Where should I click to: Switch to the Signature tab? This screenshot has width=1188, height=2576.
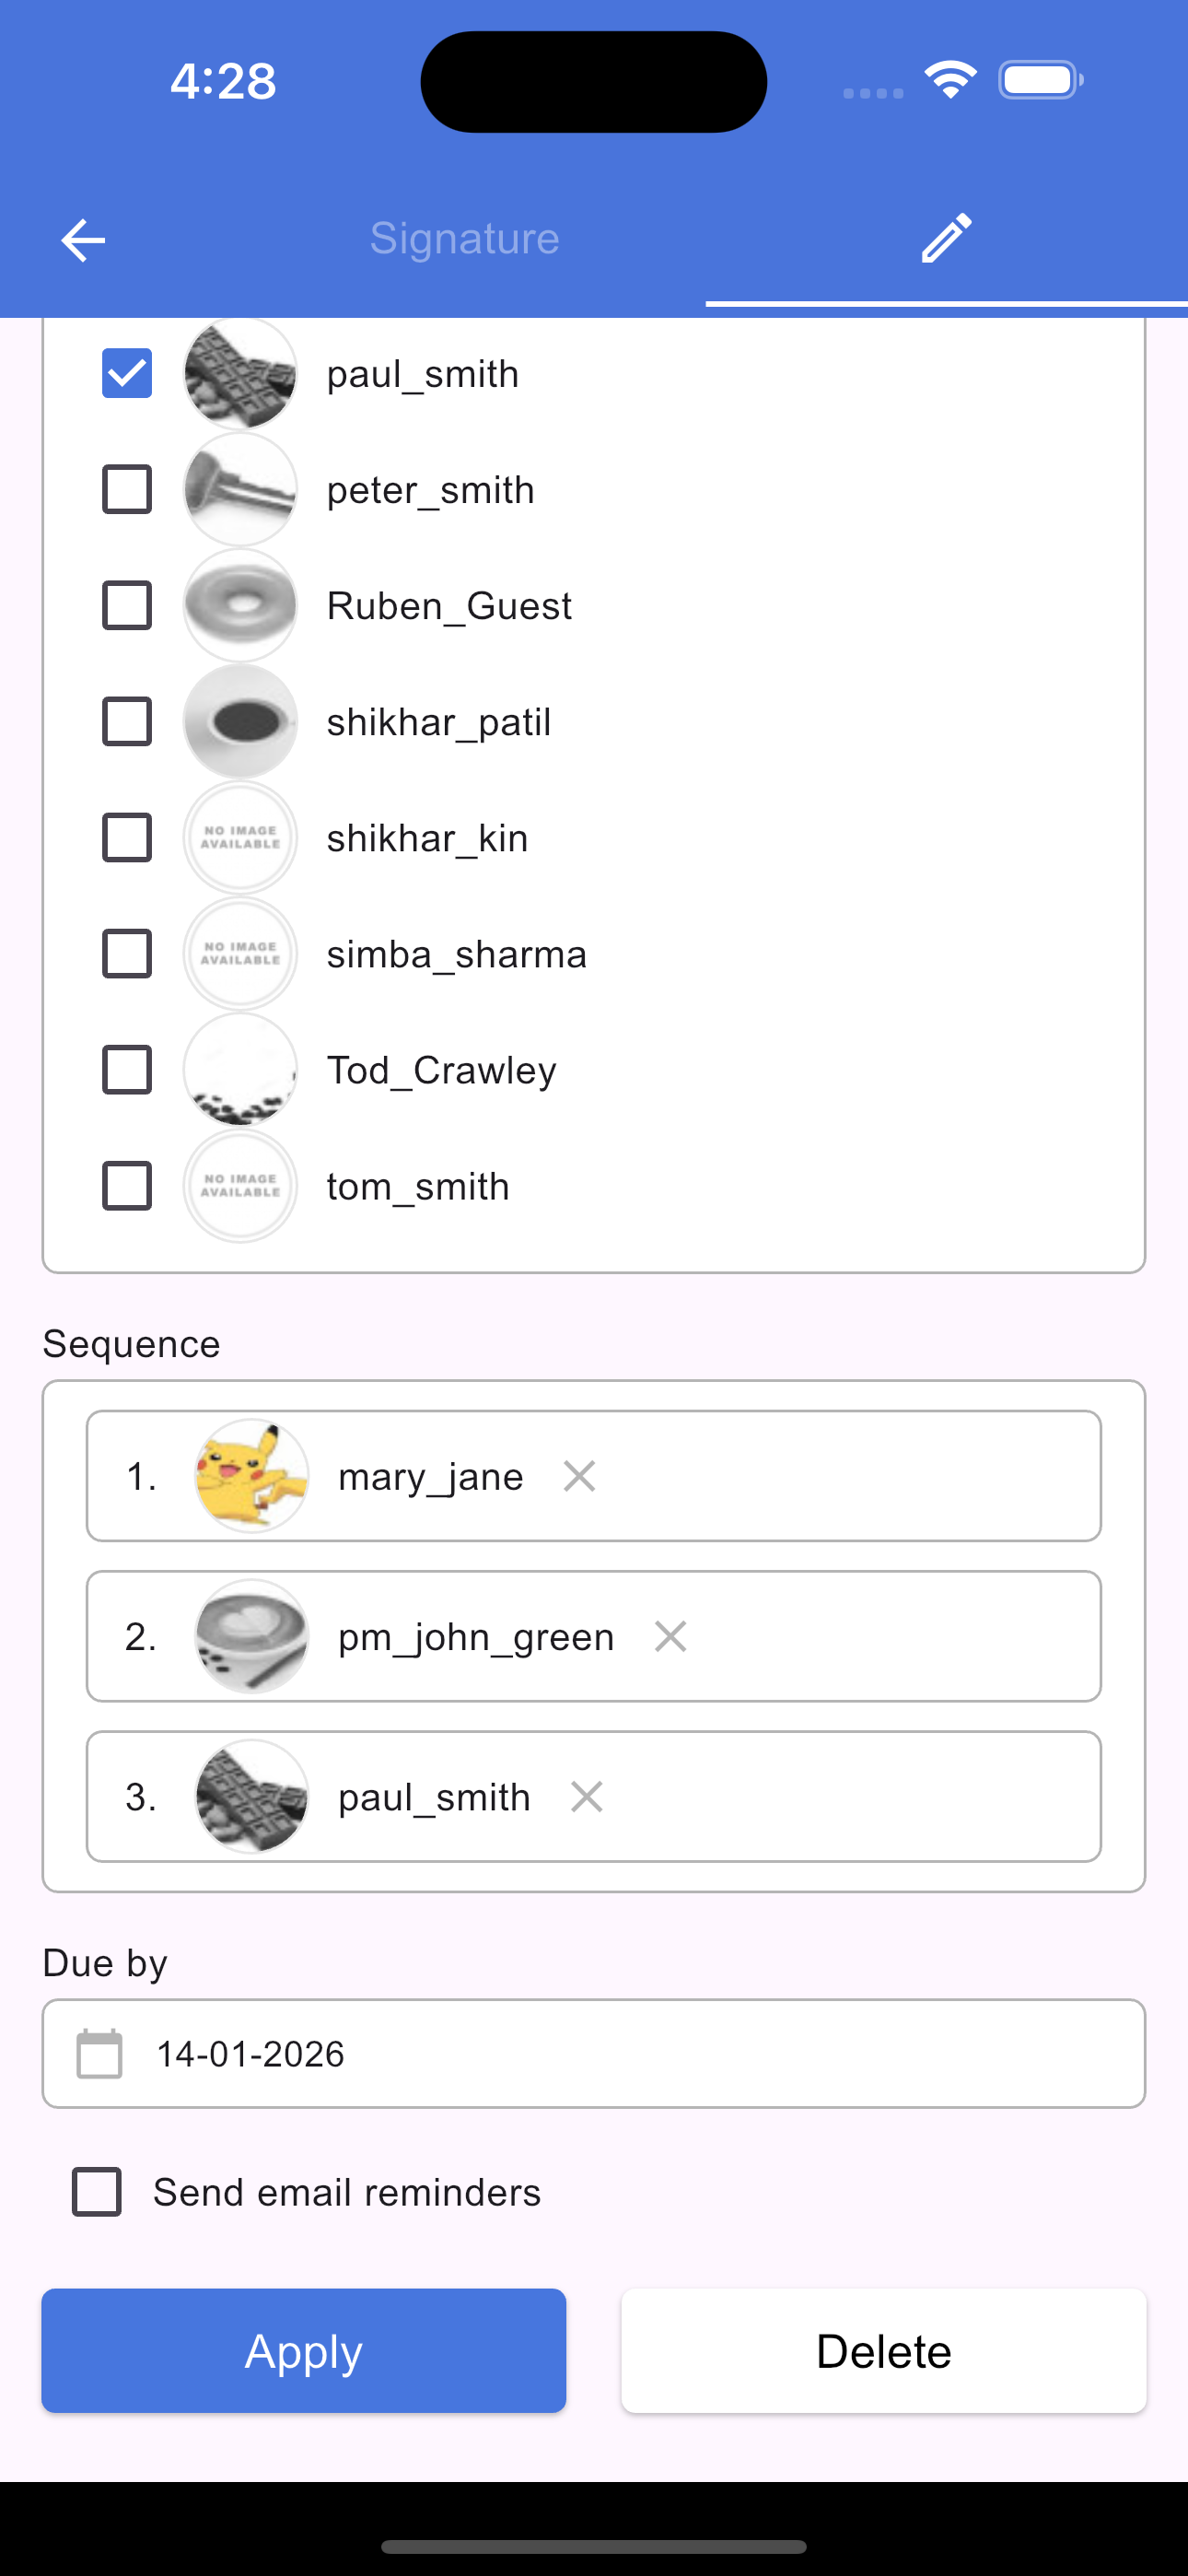point(464,238)
